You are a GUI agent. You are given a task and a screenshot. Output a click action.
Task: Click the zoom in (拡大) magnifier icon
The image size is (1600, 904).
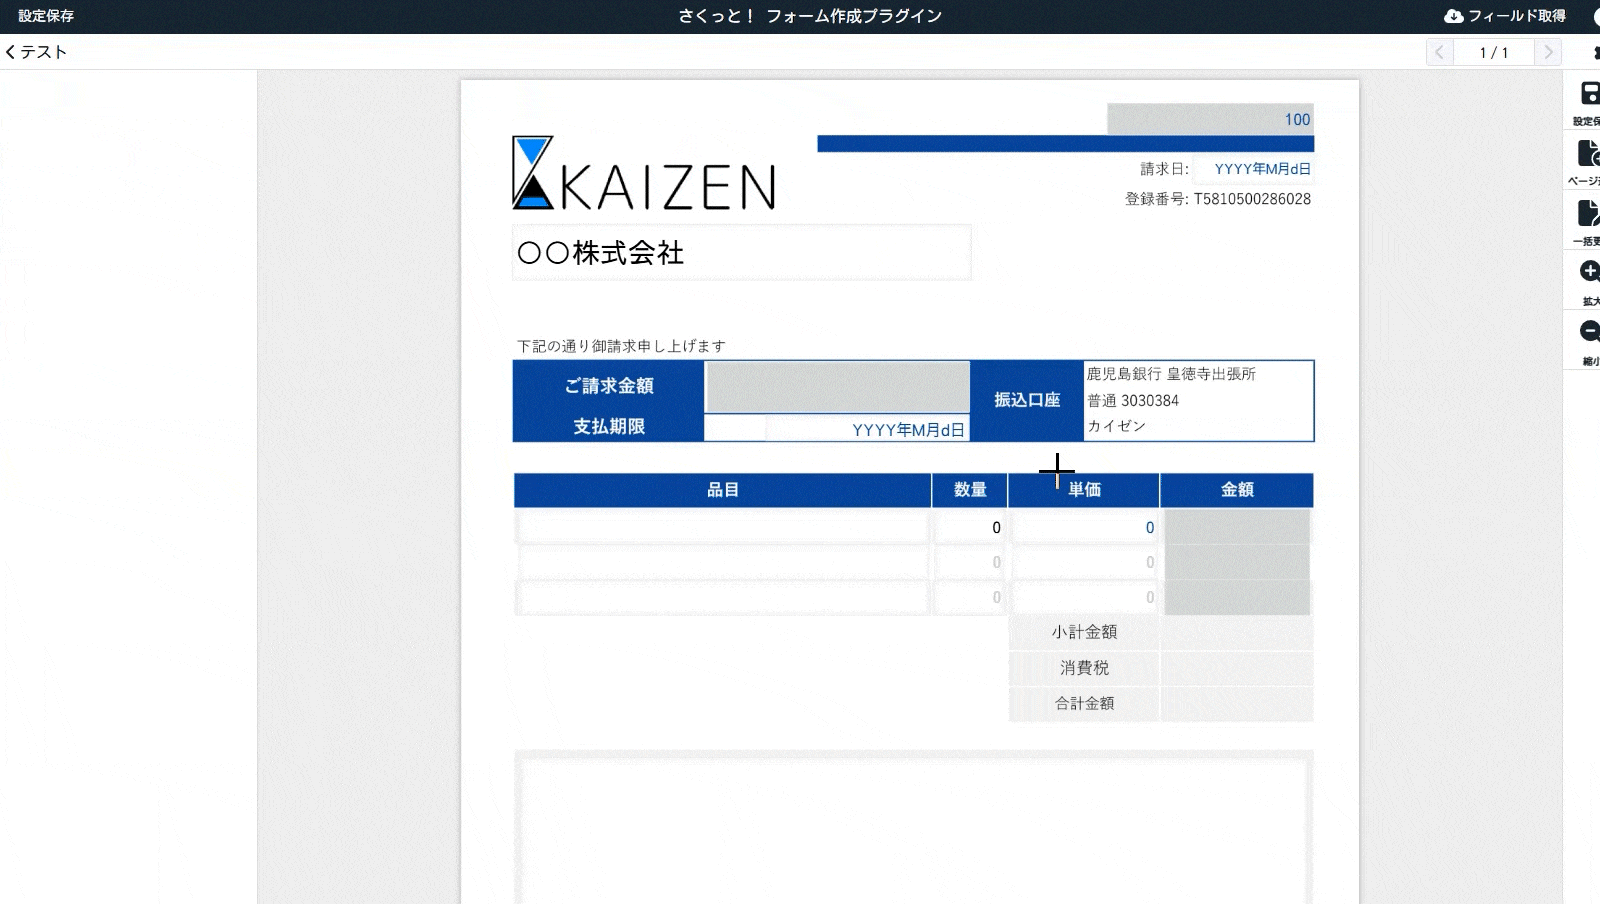pos(1589,272)
